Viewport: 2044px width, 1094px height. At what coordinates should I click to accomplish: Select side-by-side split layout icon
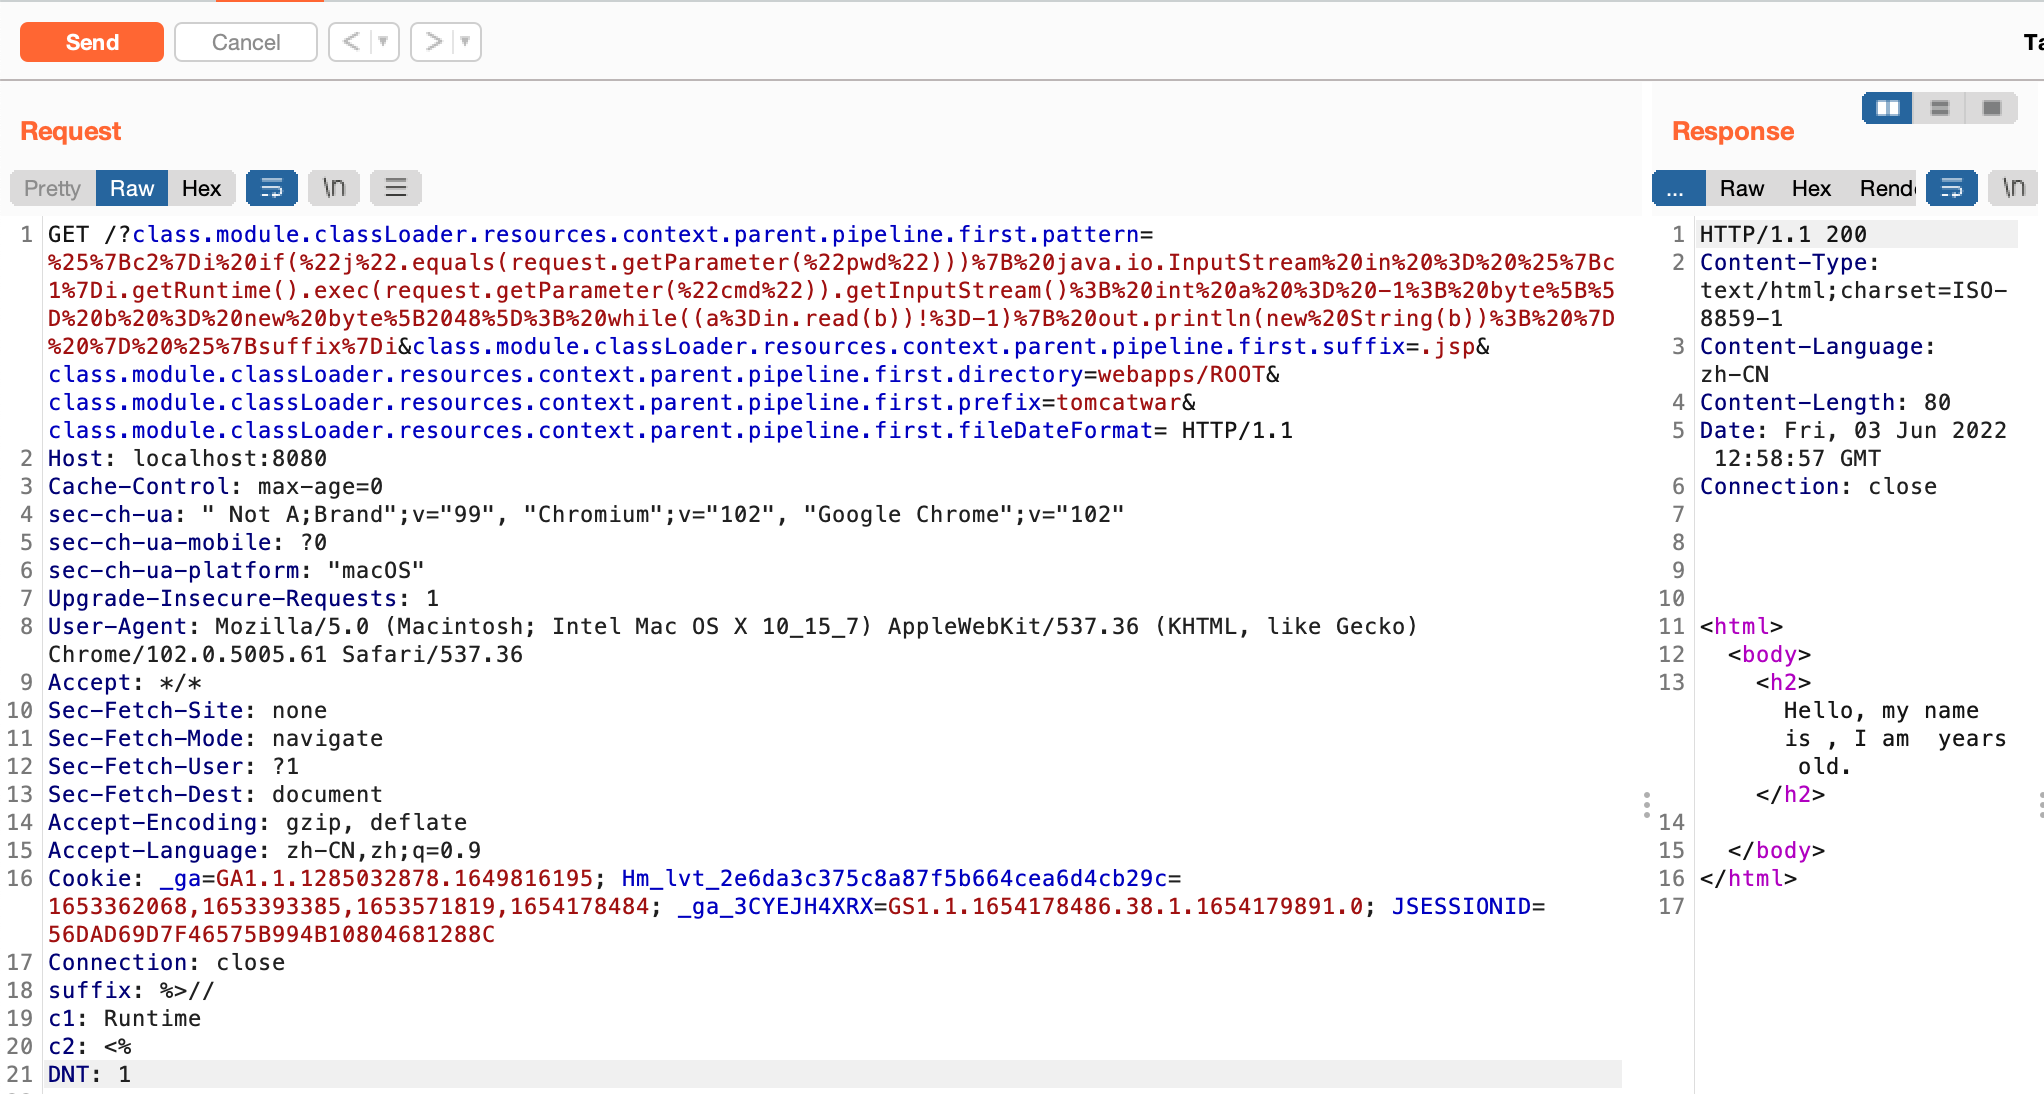click(x=1888, y=108)
